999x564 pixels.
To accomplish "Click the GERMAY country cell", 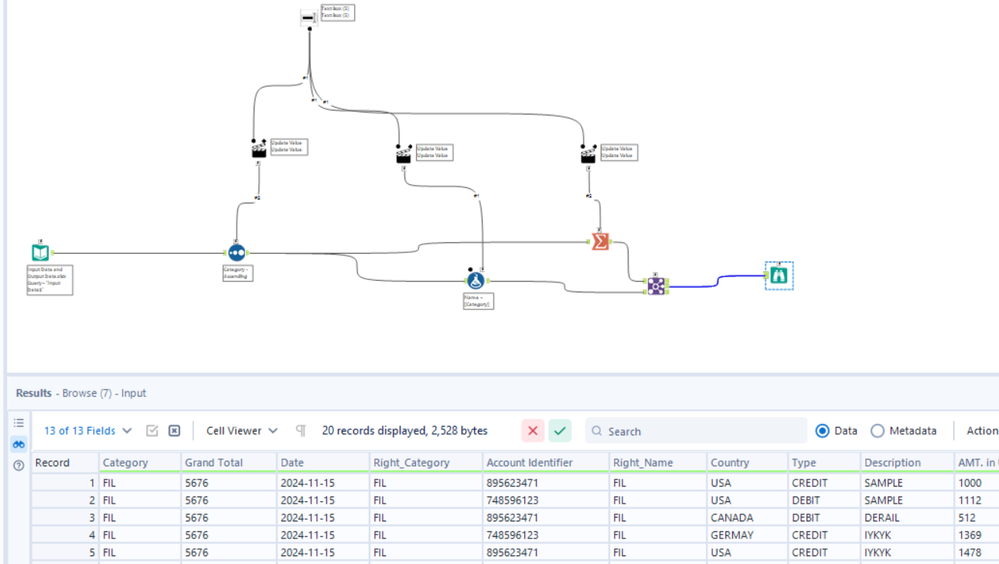I will pyautogui.click(x=747, y=535).
